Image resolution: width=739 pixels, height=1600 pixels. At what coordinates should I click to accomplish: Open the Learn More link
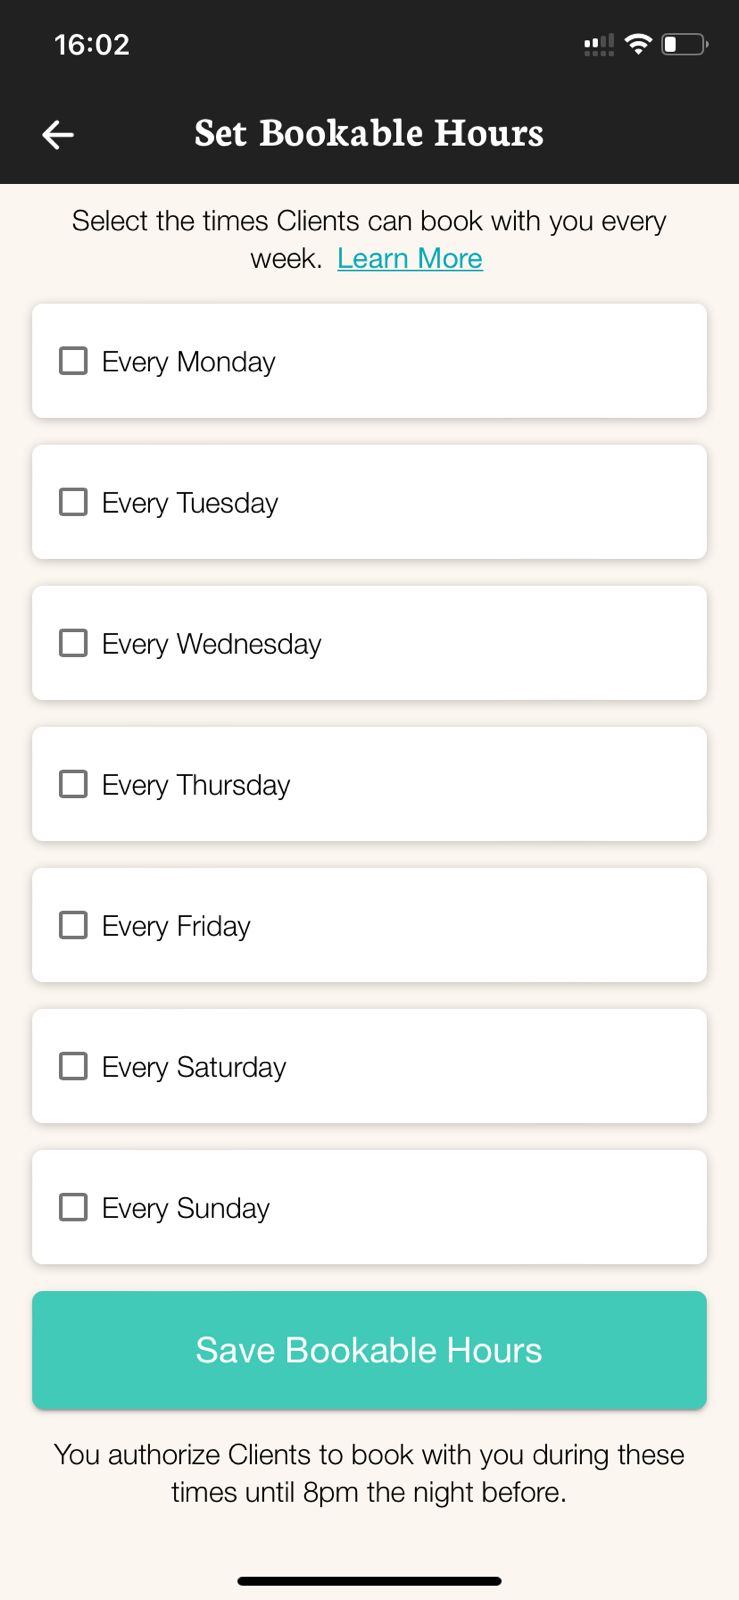coord(410,259)
